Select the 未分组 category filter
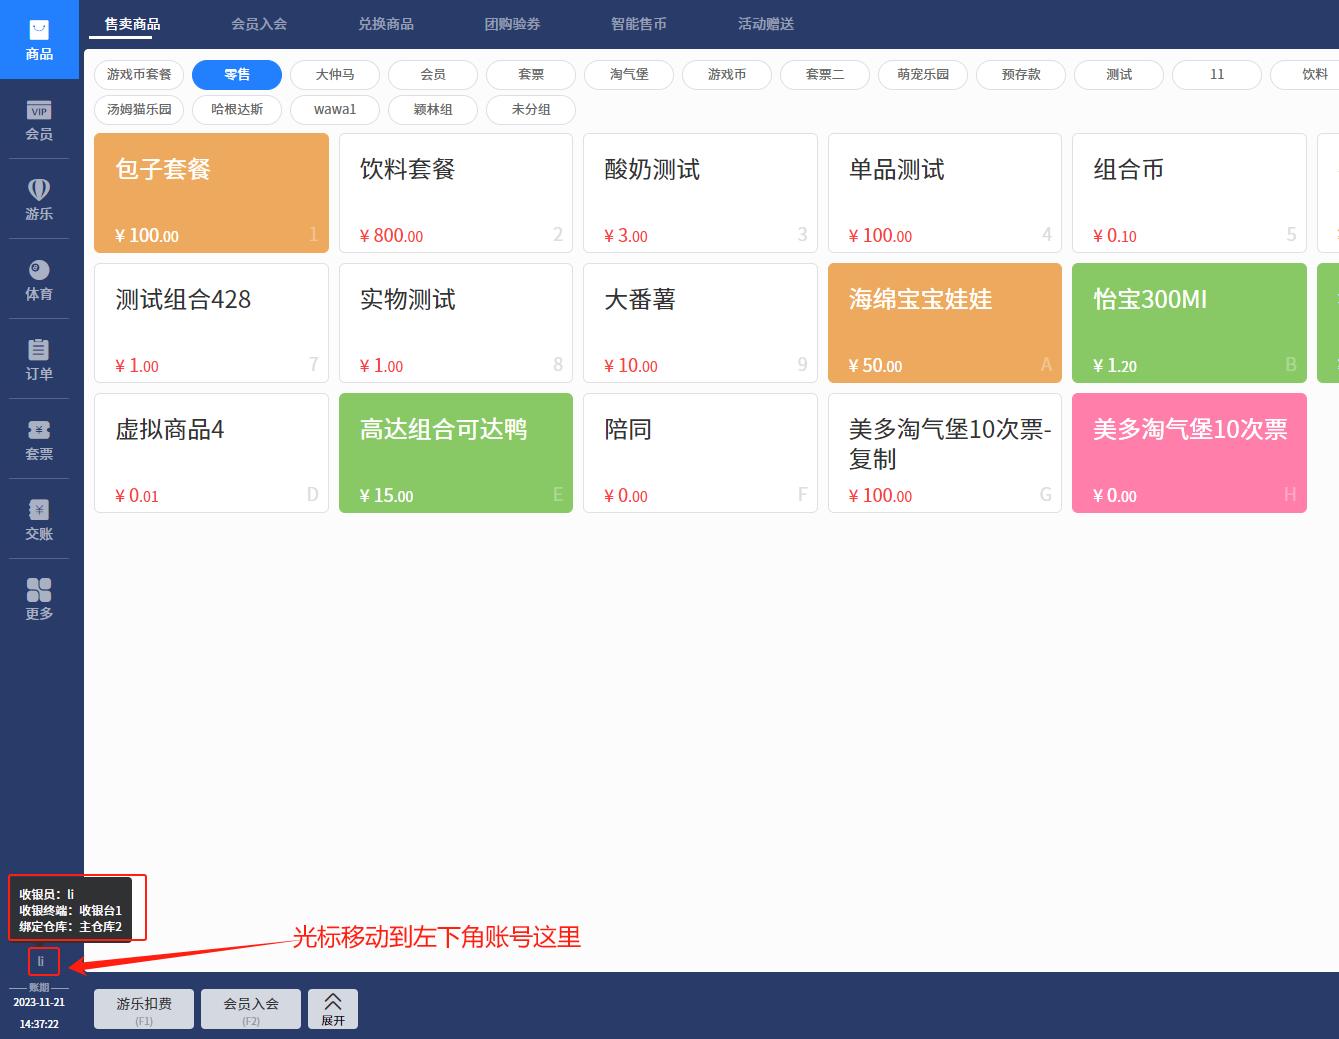The image size is (1339, 1039). [x=531, y=110]
